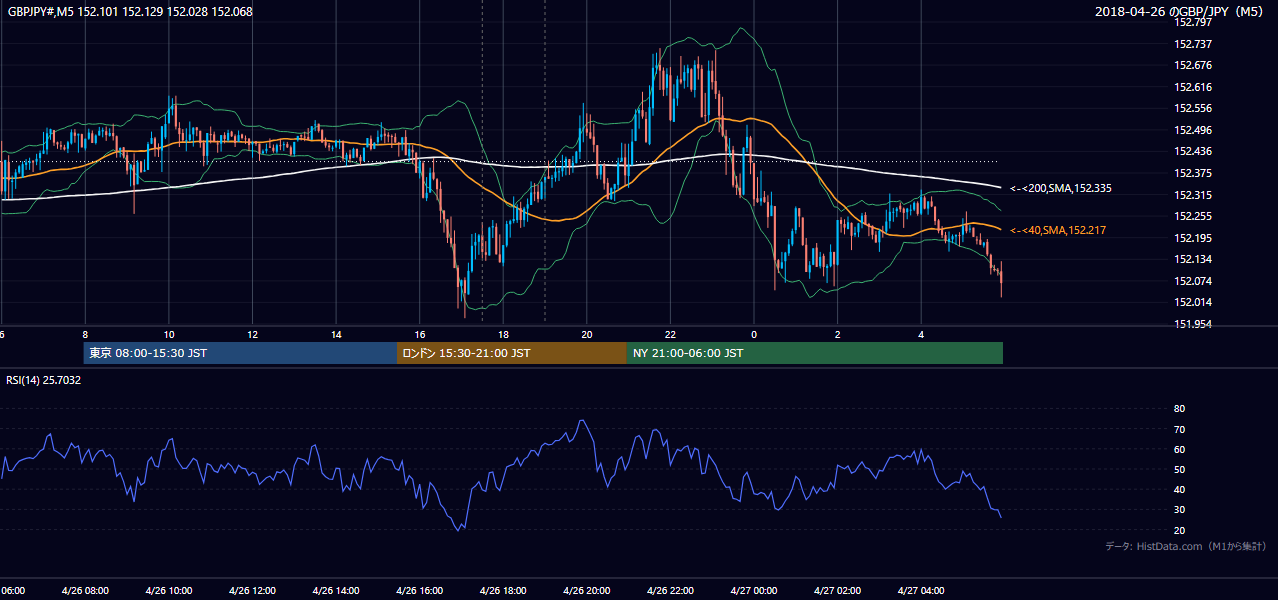
Task: Click the 4/26 20:00 date axis label
Action: click(x=587, y=591)
